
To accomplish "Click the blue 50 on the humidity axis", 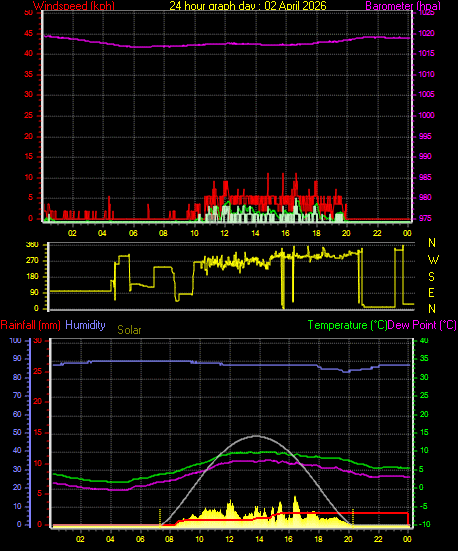I will (x=17, y=432).
